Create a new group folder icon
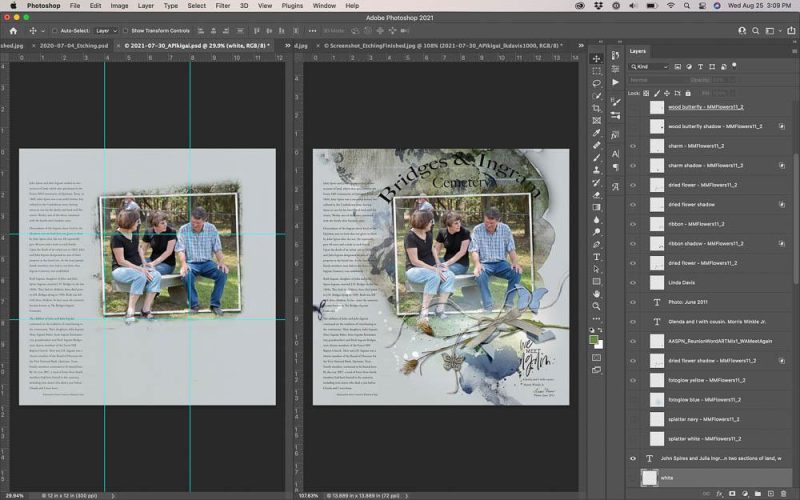Image resolution: width=800 pixels, height=500 pixels. tap(758, 493)
